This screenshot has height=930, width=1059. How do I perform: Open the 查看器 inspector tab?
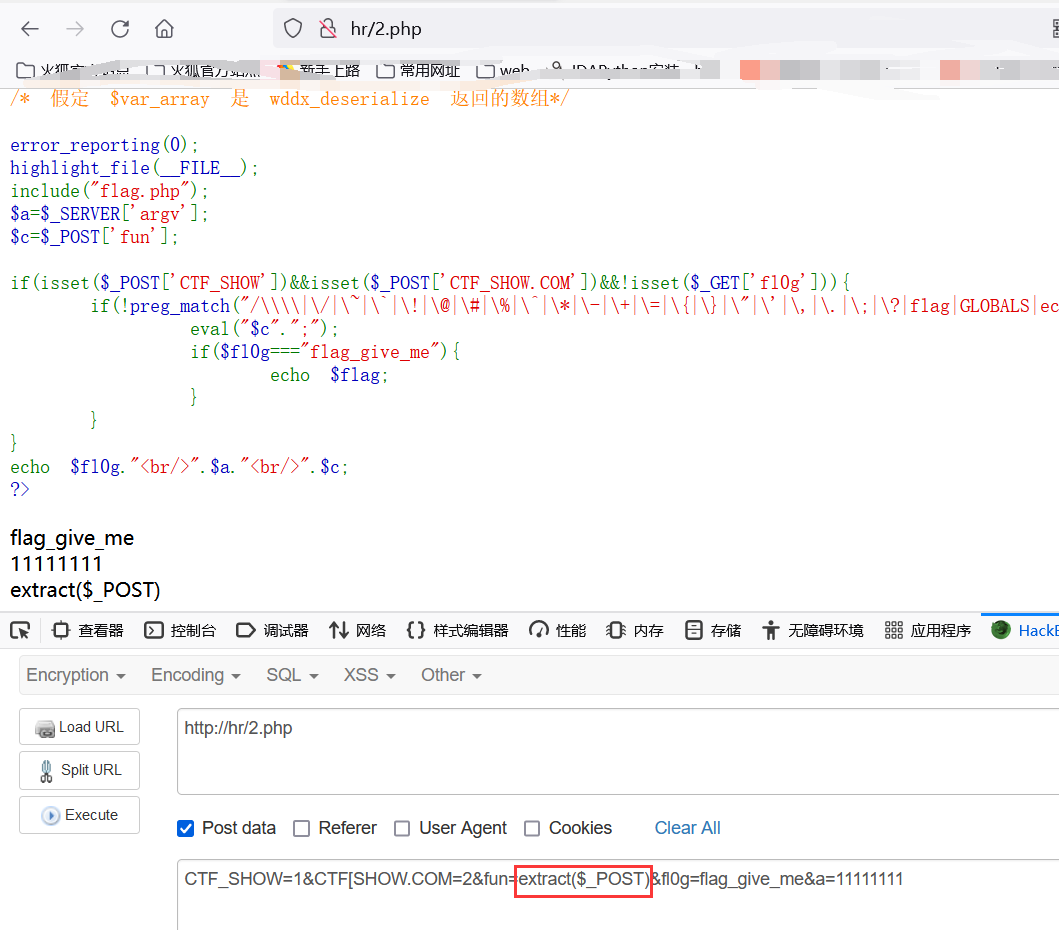point(88,630)
